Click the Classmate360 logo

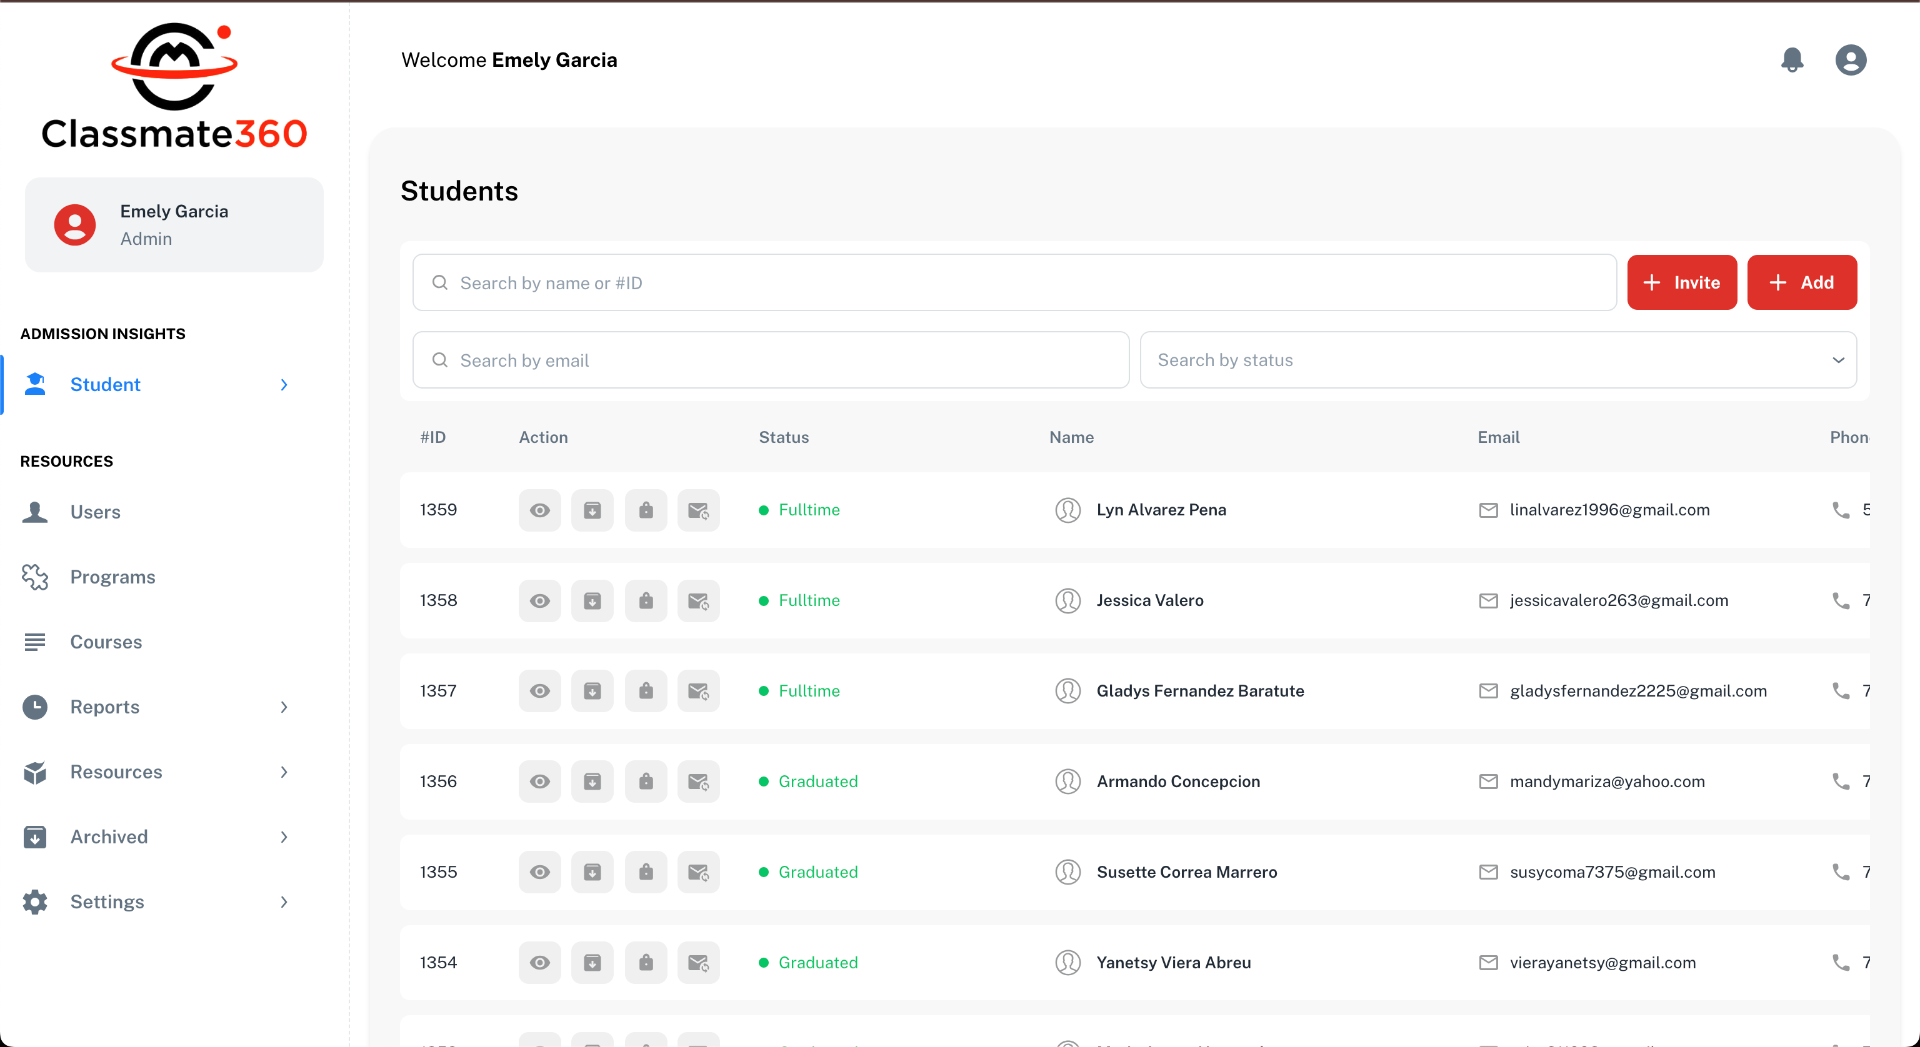174,87
